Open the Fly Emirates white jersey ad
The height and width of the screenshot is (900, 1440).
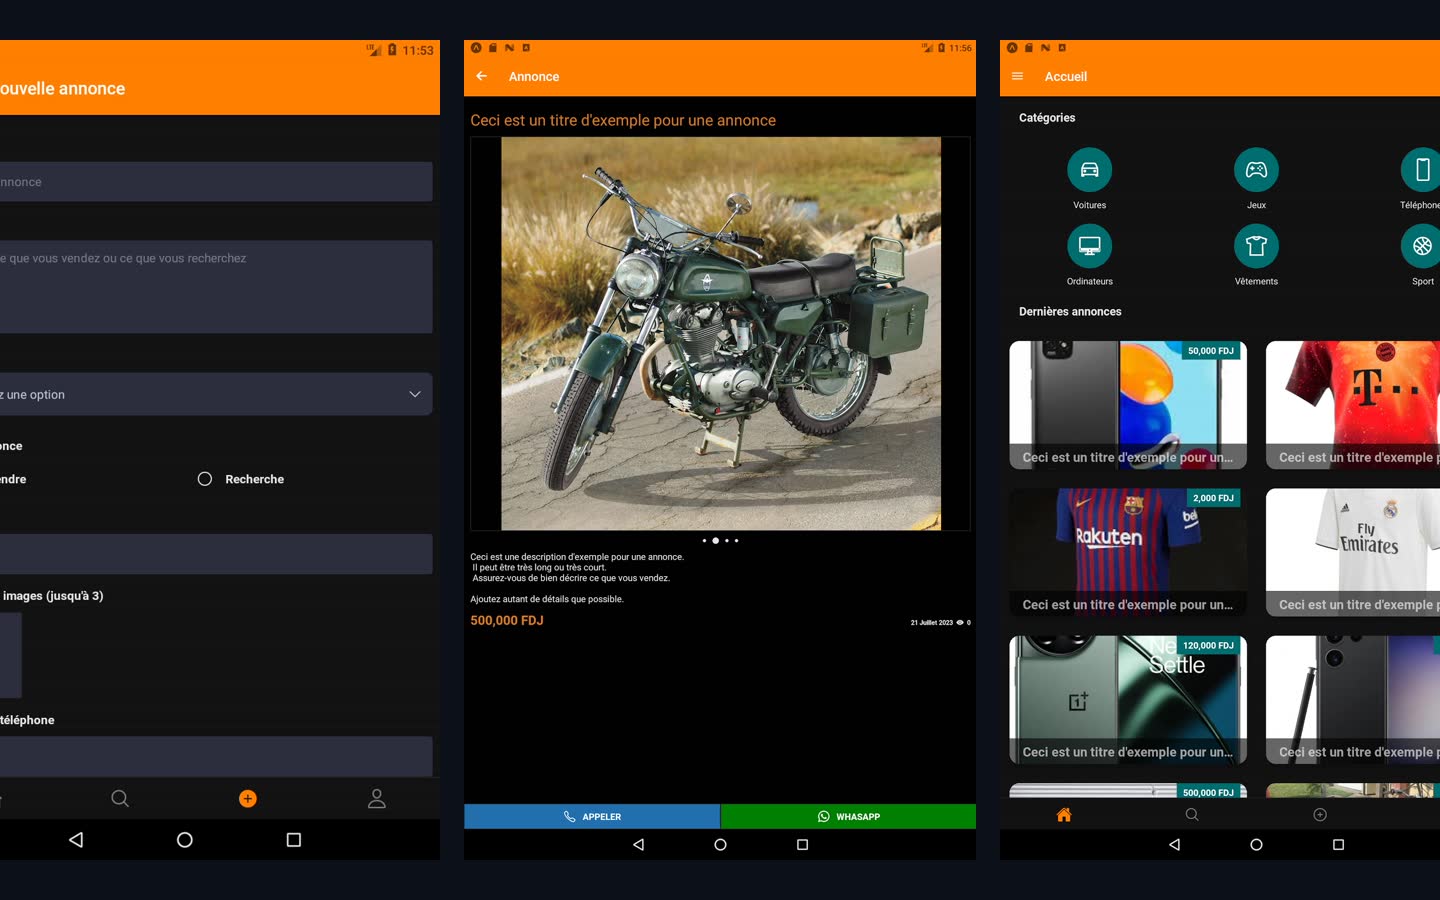1353,552
